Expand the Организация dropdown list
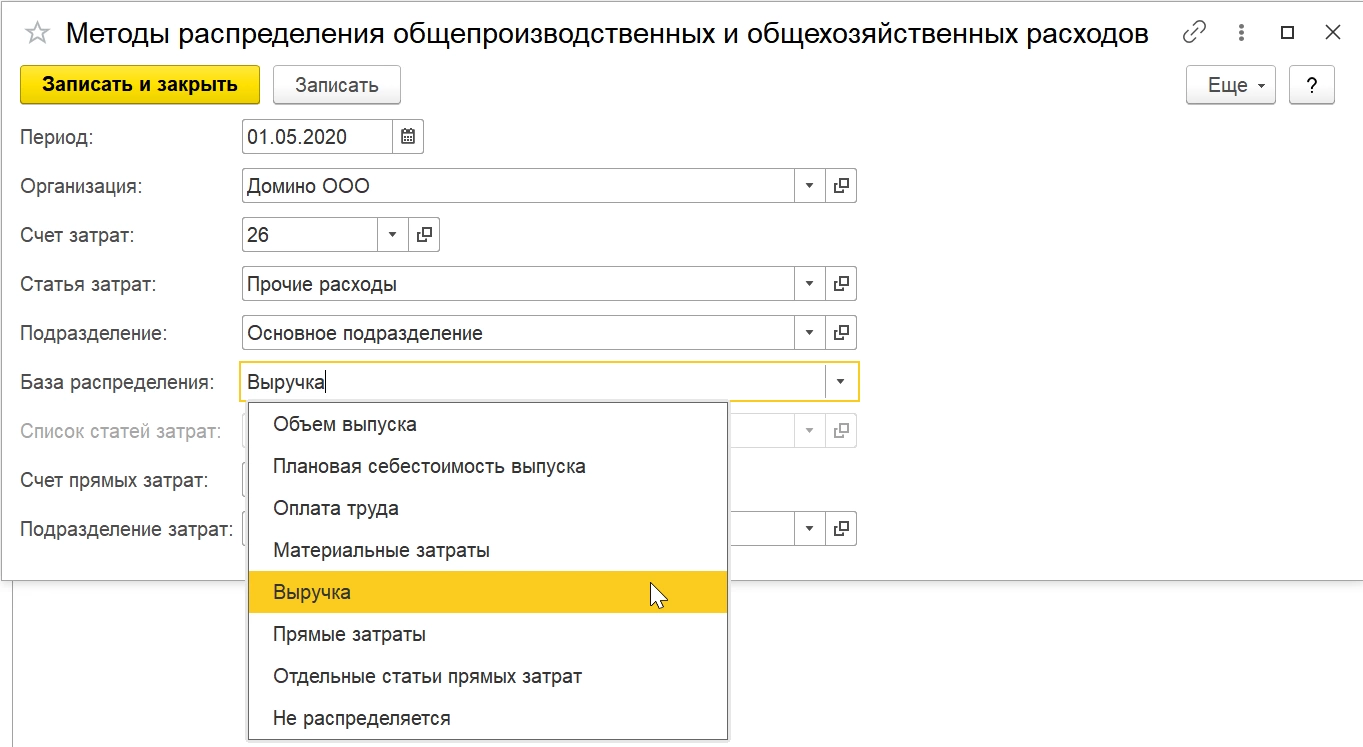Image resolution: width=1363 pixels, height=747 pixels. pyautogui.click(x=809, y=186)
